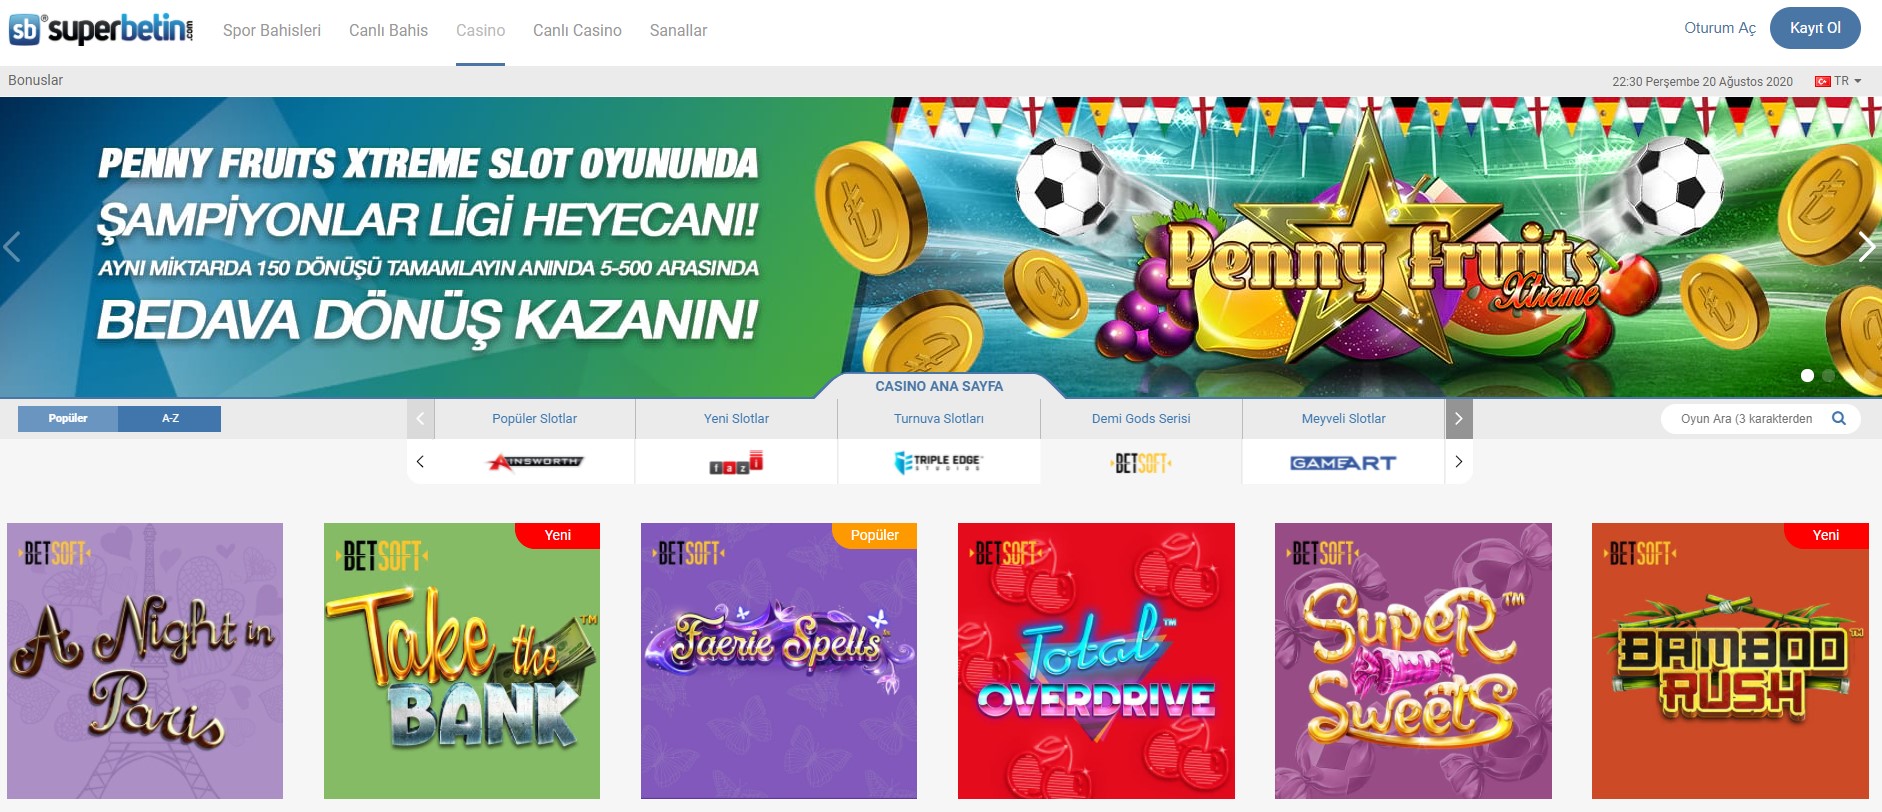Viewport: 1882px width, 812px height.
Task: Click the Kayıt Ol button
Action: click(1815, 28)
